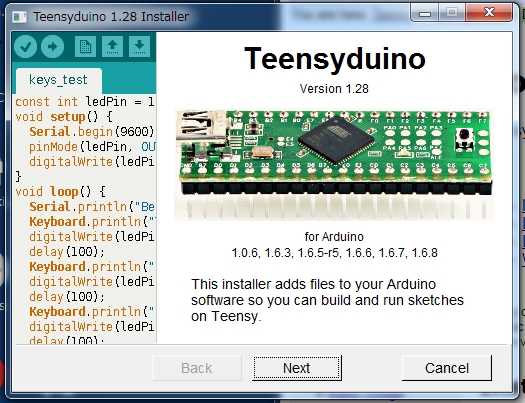
Task: Minimize the Teensyduino installer window
Action: (425, 13)
